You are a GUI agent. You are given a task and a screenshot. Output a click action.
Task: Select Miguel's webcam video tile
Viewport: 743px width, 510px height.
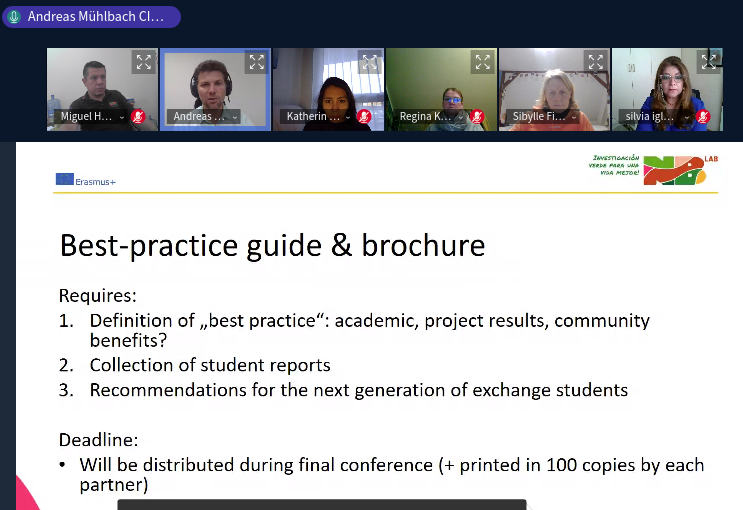[x=102, y=90]
